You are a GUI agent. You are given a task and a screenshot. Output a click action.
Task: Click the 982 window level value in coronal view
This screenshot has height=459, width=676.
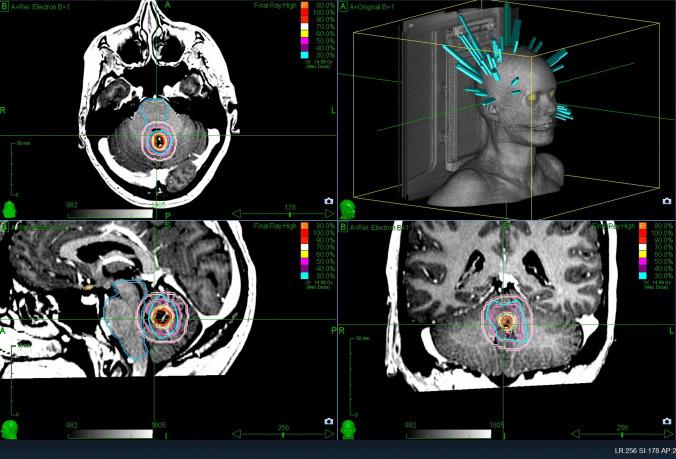click(x=410, y=425)
